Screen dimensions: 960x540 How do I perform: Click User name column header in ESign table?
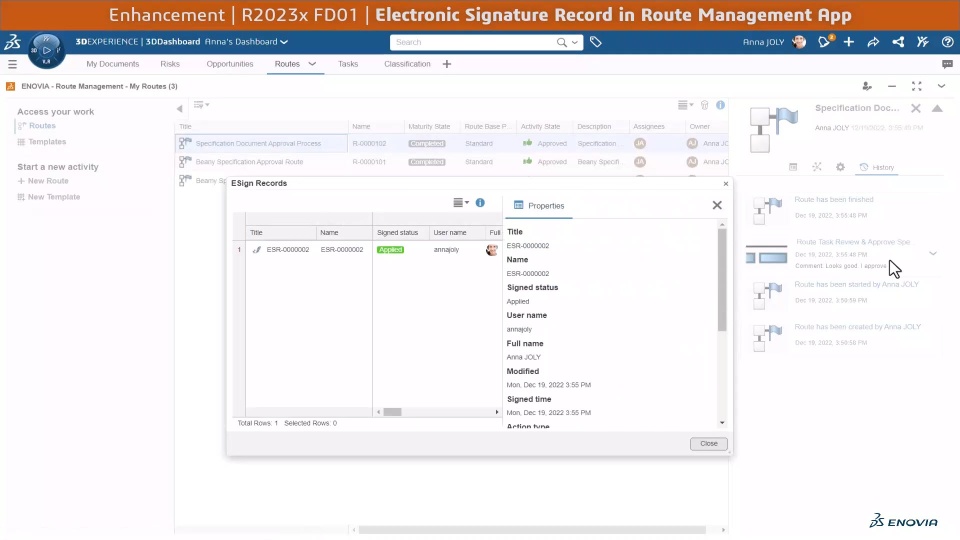(x=449, y=233)
